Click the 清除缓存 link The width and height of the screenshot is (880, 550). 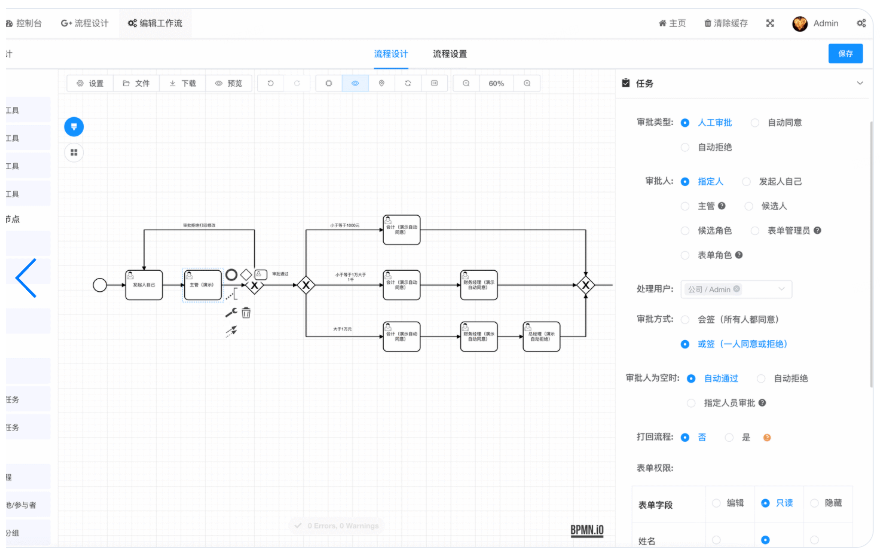[726, 23]
